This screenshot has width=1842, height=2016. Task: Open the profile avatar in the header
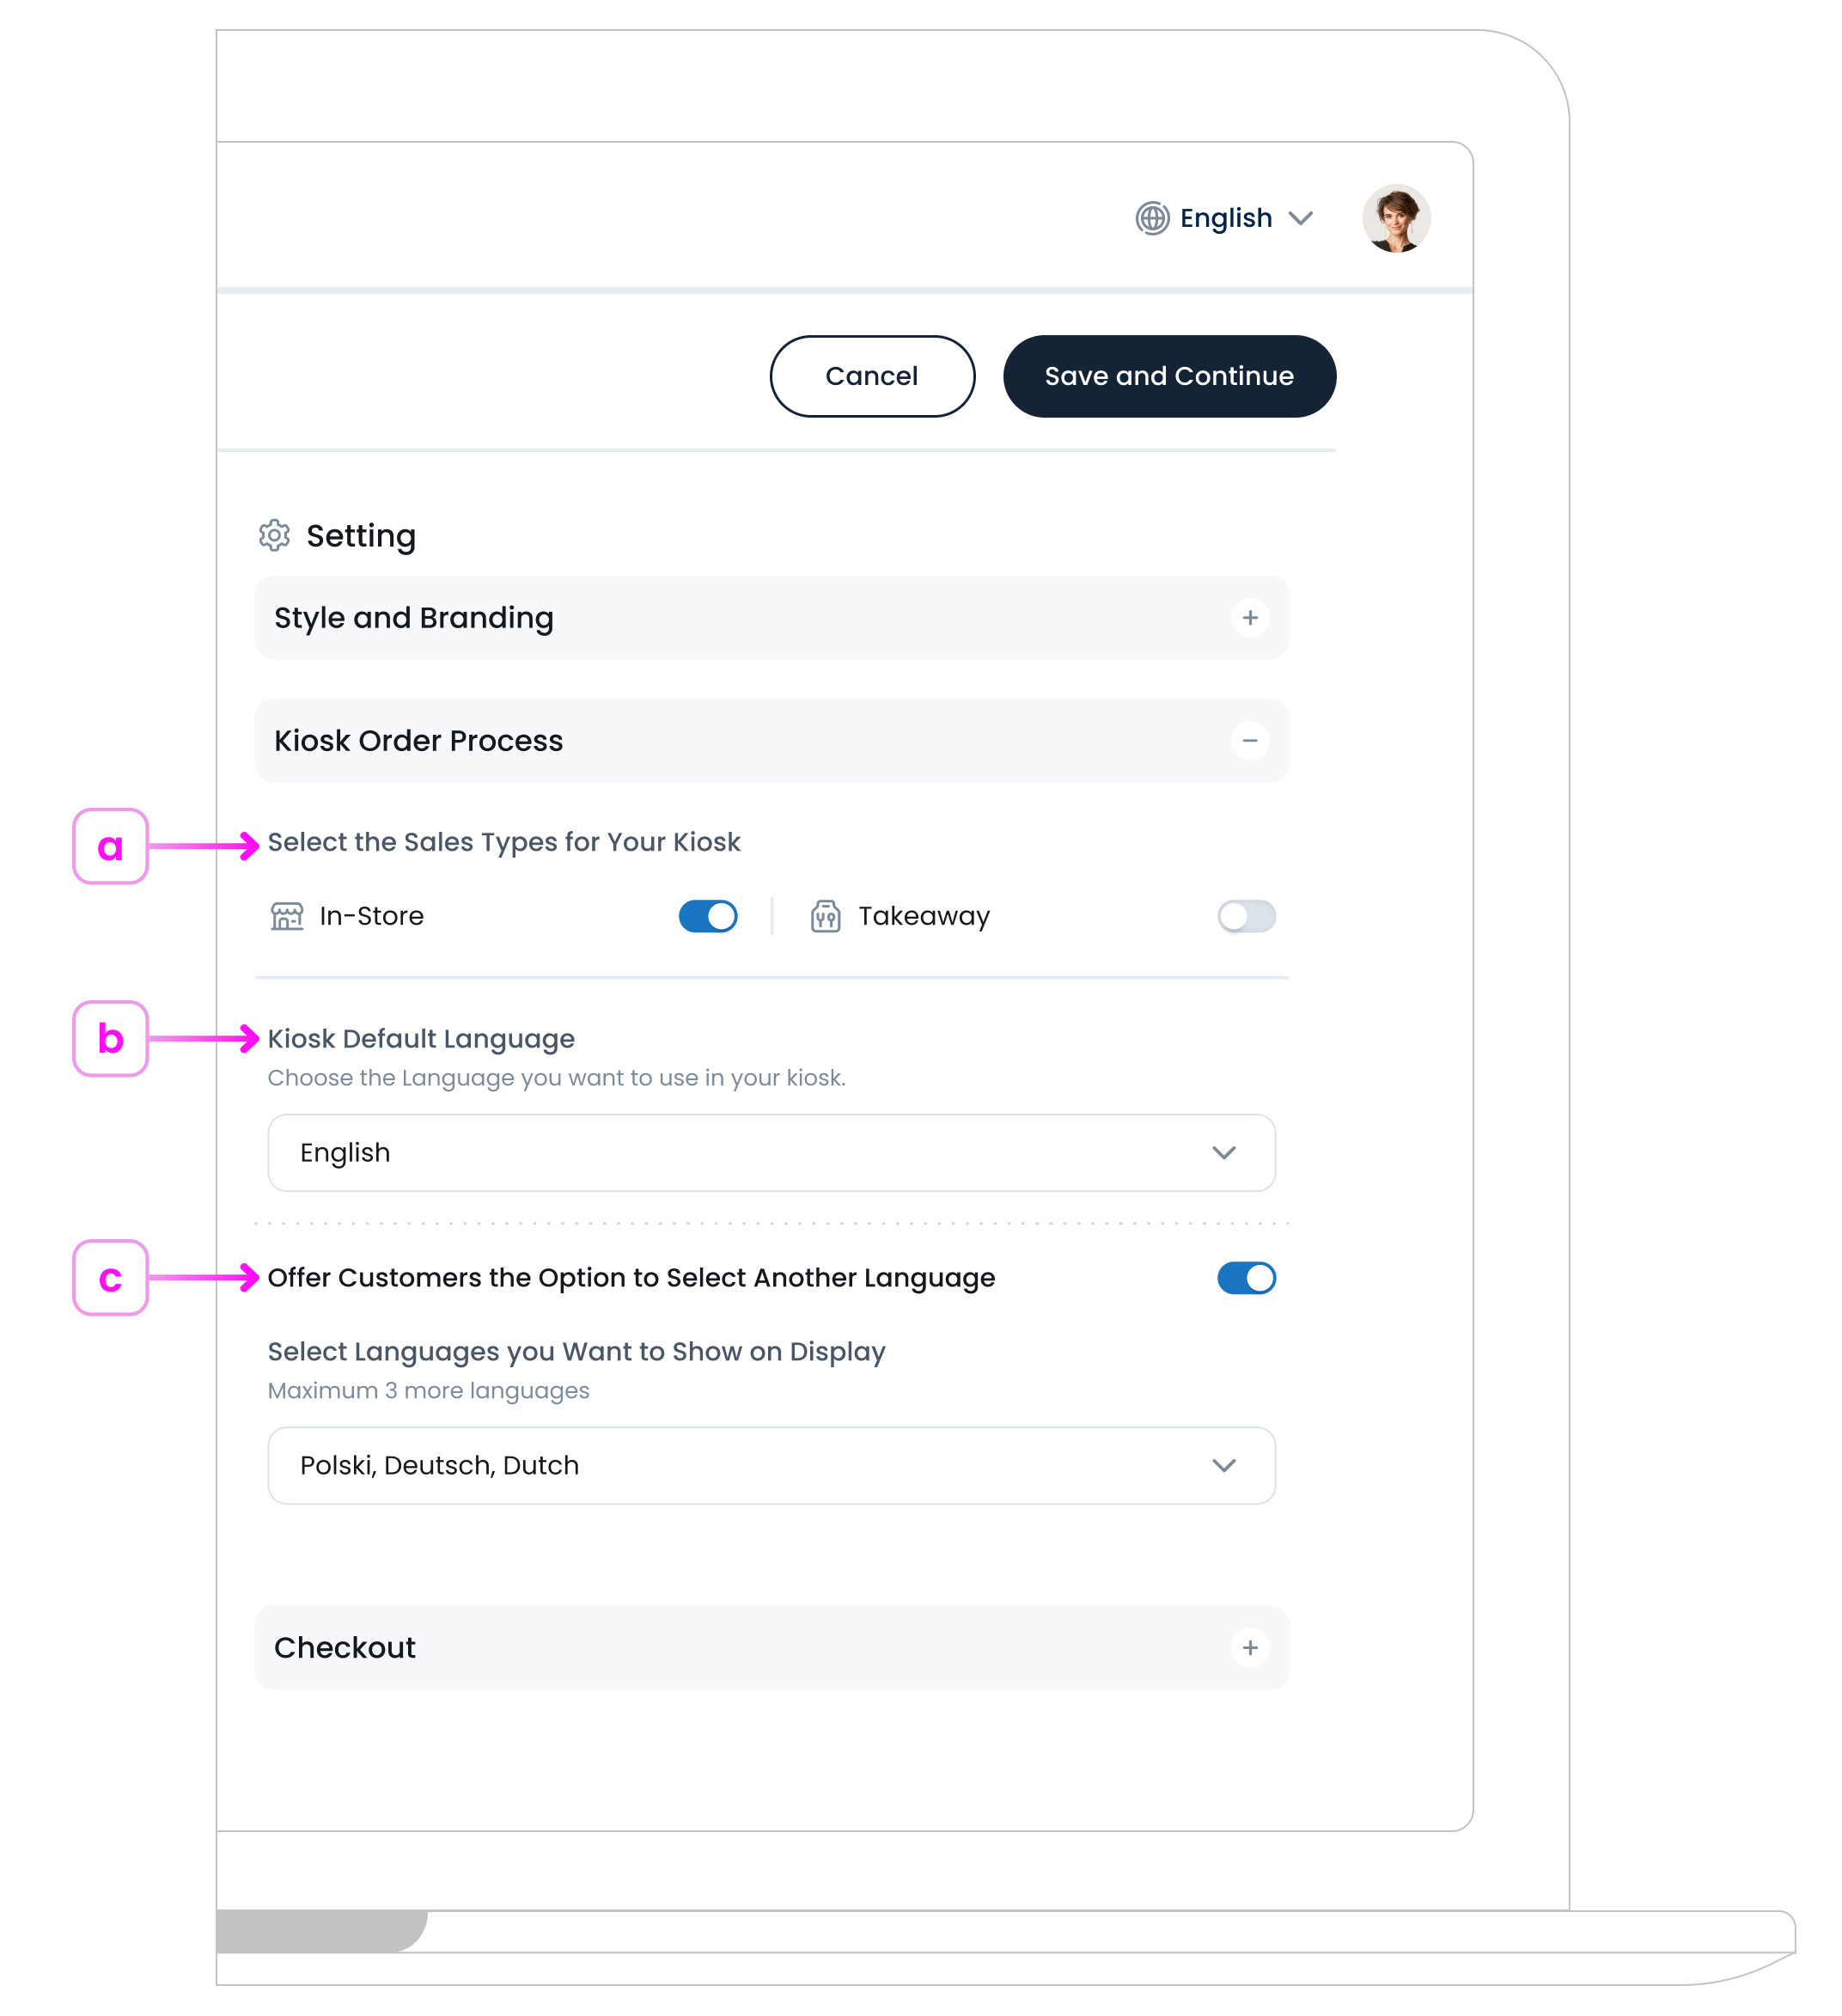[1397, 218]
